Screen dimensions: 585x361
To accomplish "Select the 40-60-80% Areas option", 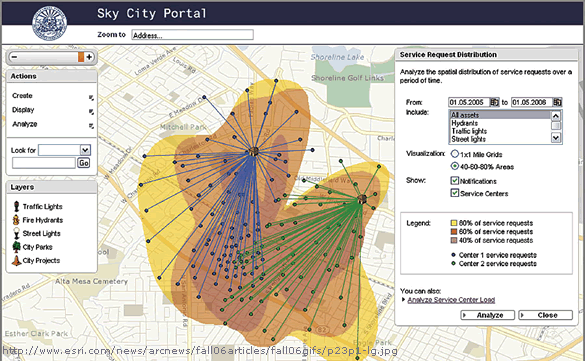I will click(455, 166).
